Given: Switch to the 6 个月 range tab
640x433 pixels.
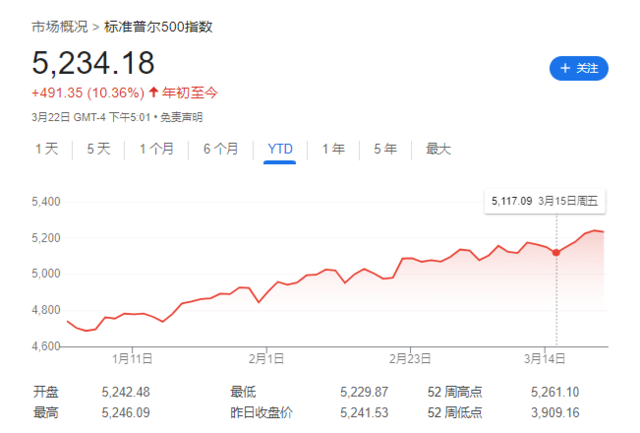Looking at the screenshot, I should tap(221, 149).
